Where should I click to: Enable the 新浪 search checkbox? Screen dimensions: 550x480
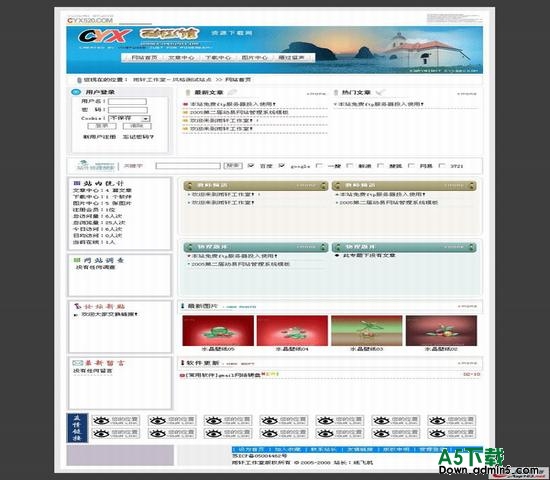coord(349,165)
